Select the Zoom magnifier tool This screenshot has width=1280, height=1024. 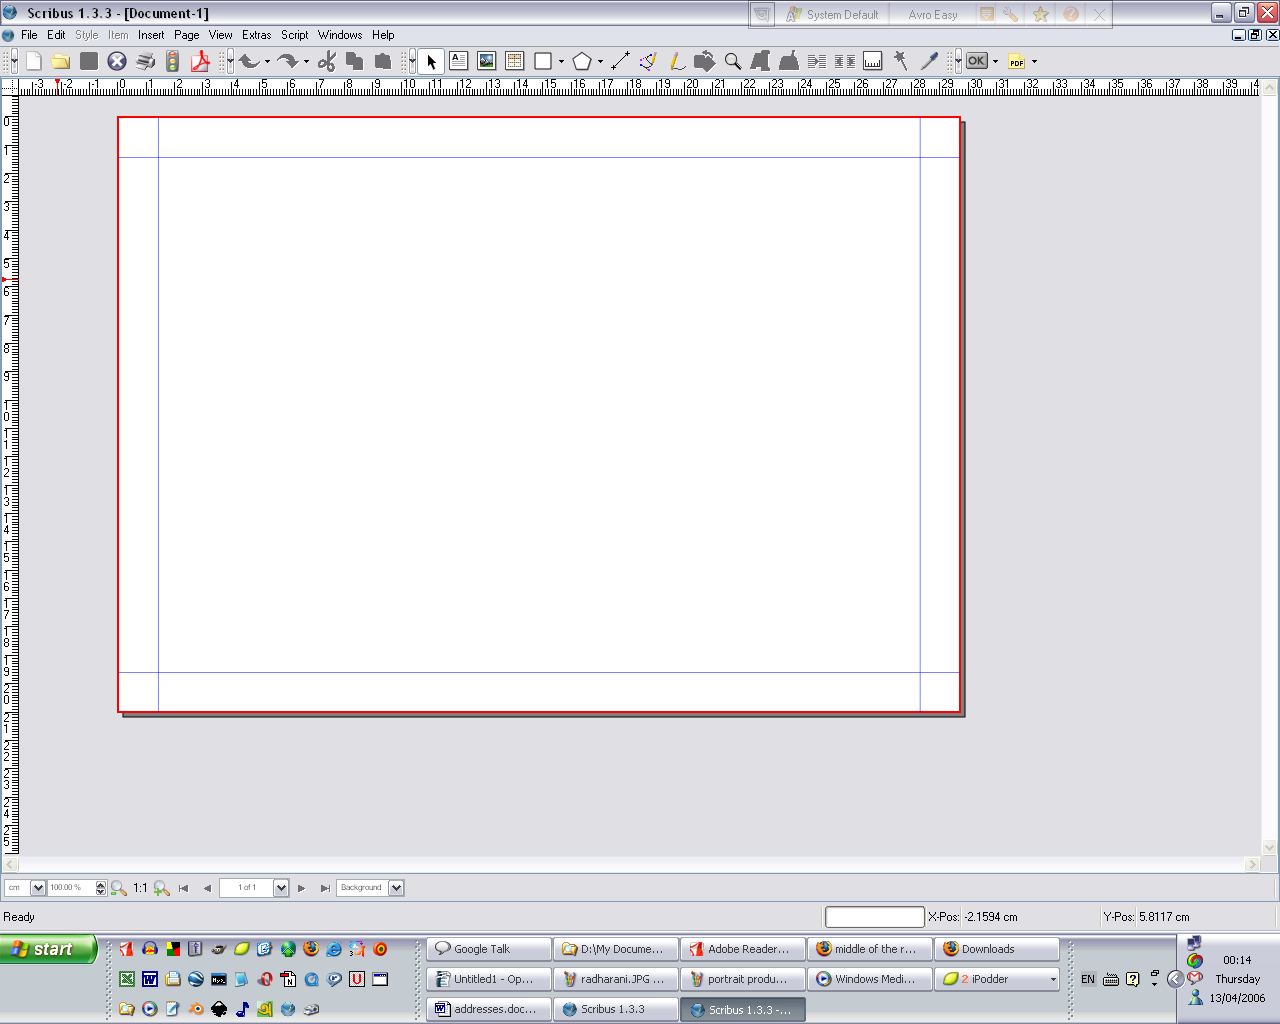point(733,61)
